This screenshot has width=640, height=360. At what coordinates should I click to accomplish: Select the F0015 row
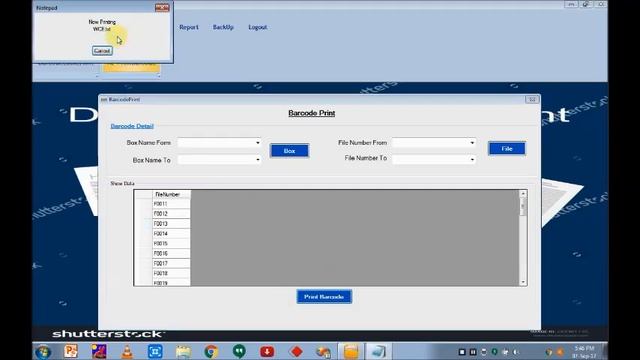171,243
